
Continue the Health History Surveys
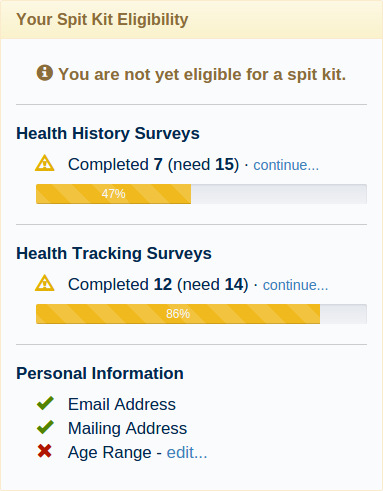pyautogui.click(x=286, y=165)
